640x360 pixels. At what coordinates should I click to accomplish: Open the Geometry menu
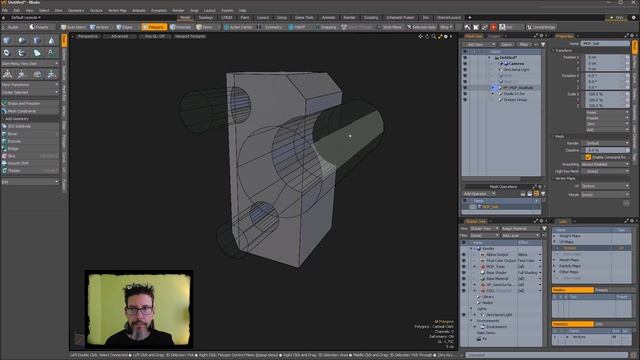(76, 10)
